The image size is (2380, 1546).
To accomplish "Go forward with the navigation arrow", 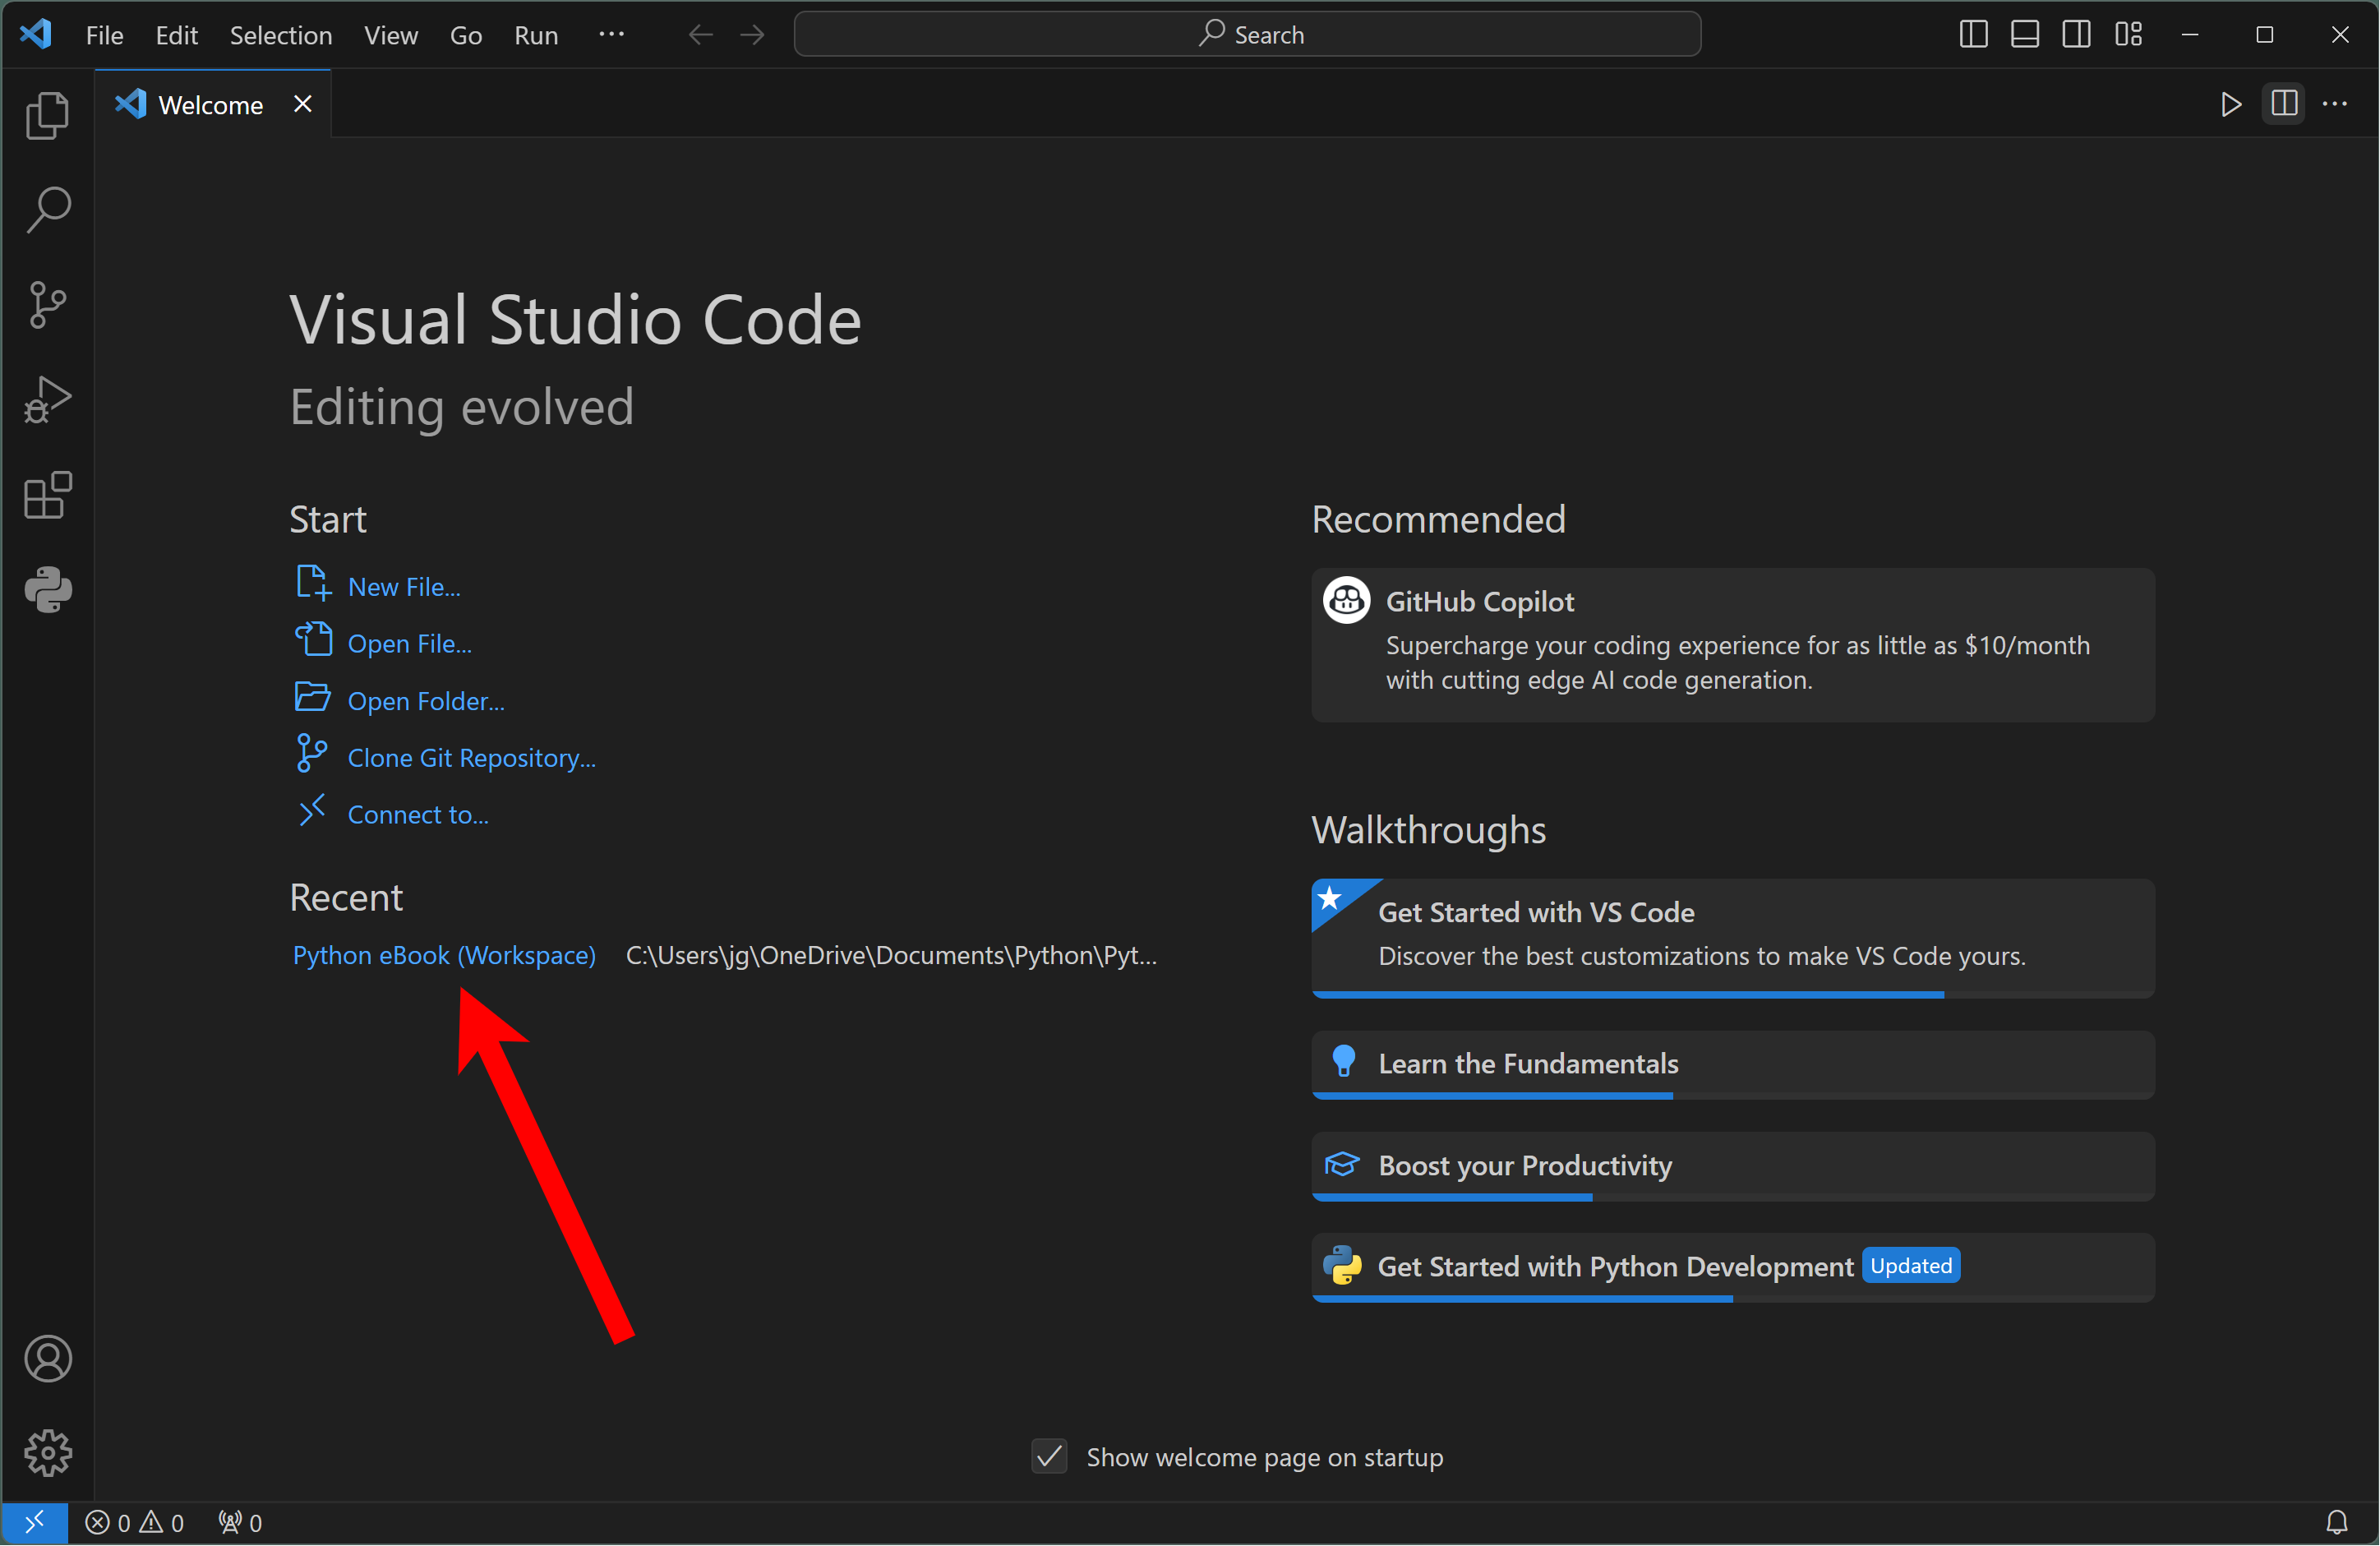I will click(x=753, y=35).
